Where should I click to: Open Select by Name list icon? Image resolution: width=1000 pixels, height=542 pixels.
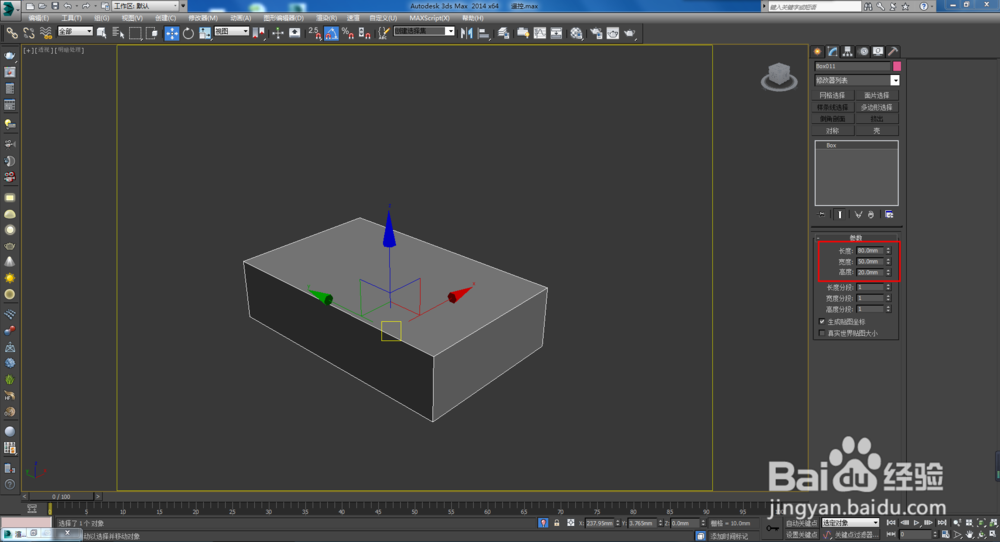click(118, 33)
